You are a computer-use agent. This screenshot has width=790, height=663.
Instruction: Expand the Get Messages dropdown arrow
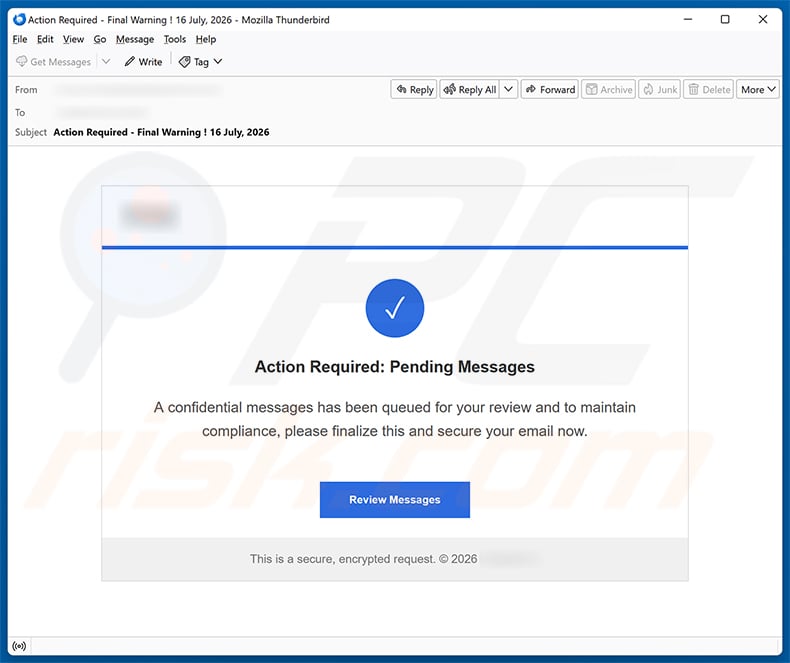click(x=106, y=61)
